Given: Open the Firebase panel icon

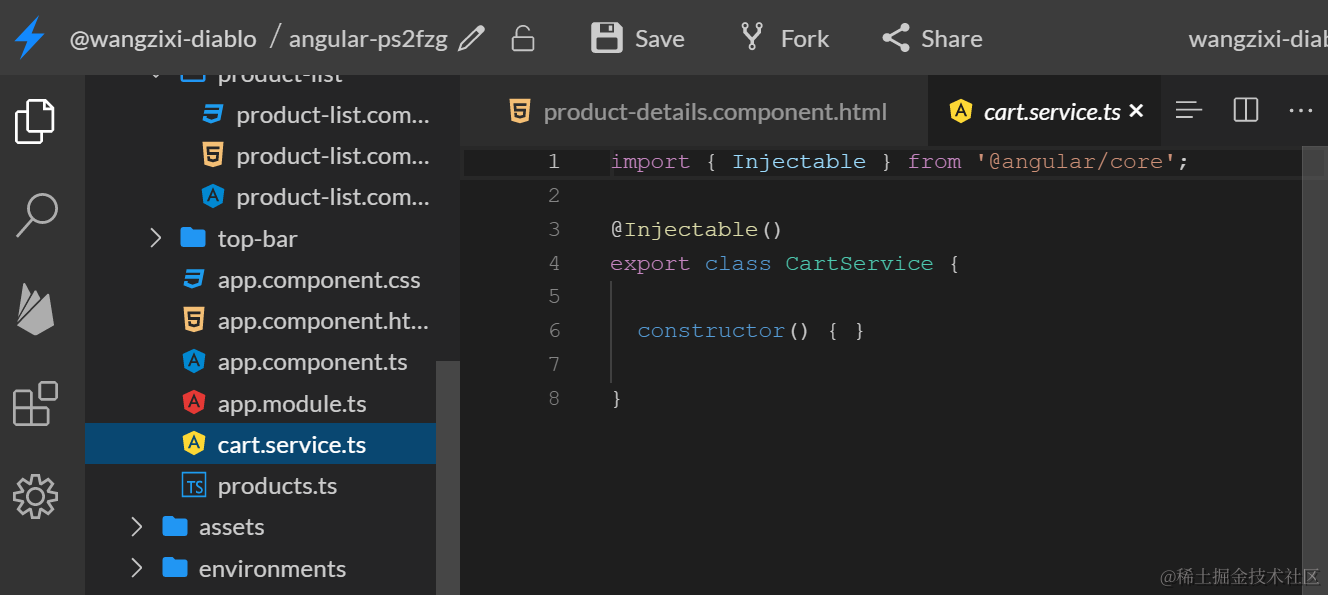Looking at the screenshot, I should click(x=36, y=308).
